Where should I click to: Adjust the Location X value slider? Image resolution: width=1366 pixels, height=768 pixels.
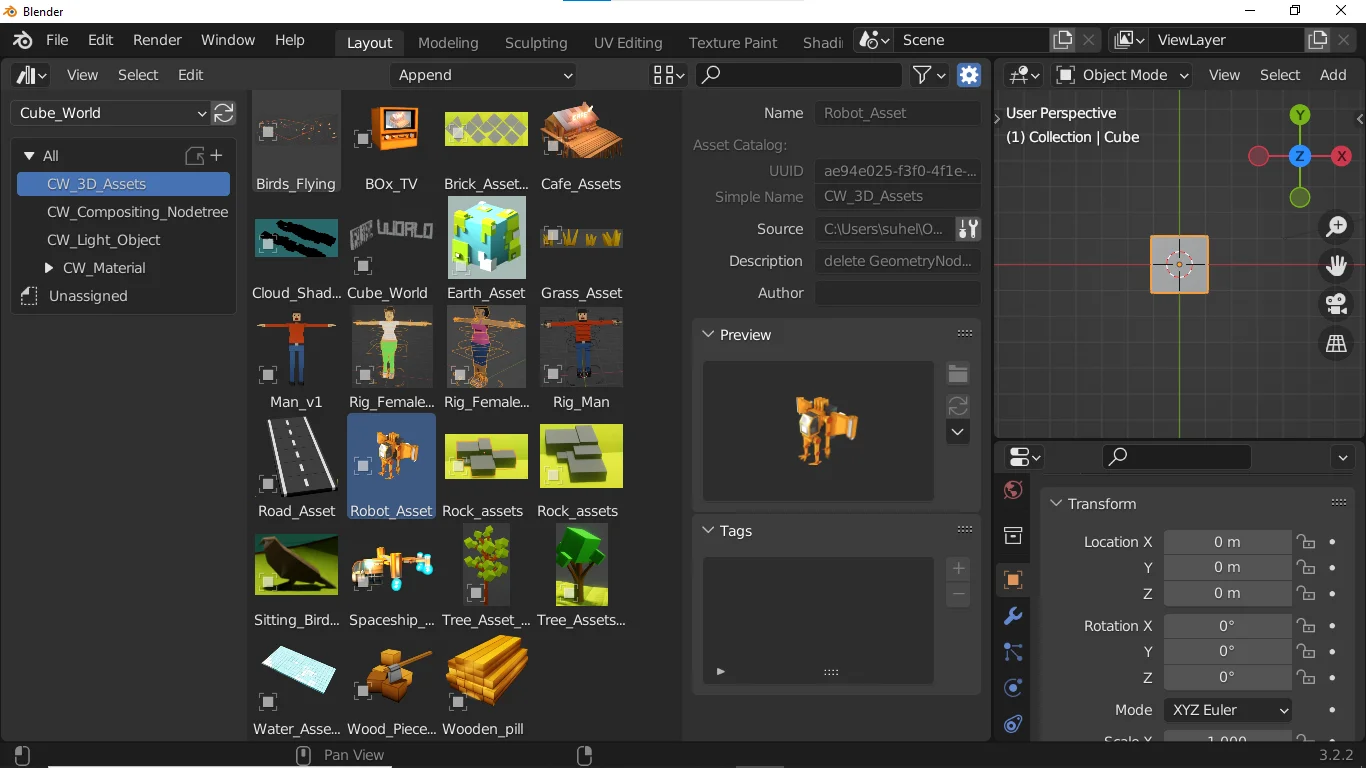1228,541
